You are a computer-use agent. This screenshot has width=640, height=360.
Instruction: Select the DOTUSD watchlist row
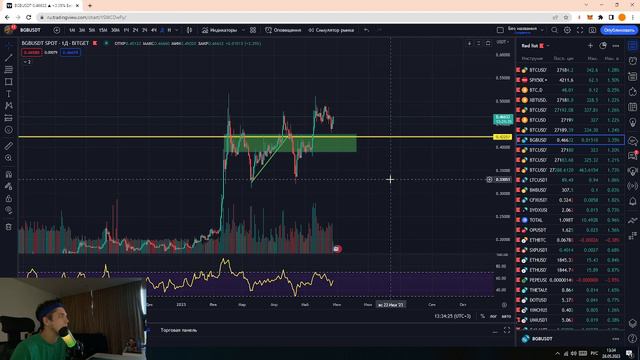click(570, 300)
